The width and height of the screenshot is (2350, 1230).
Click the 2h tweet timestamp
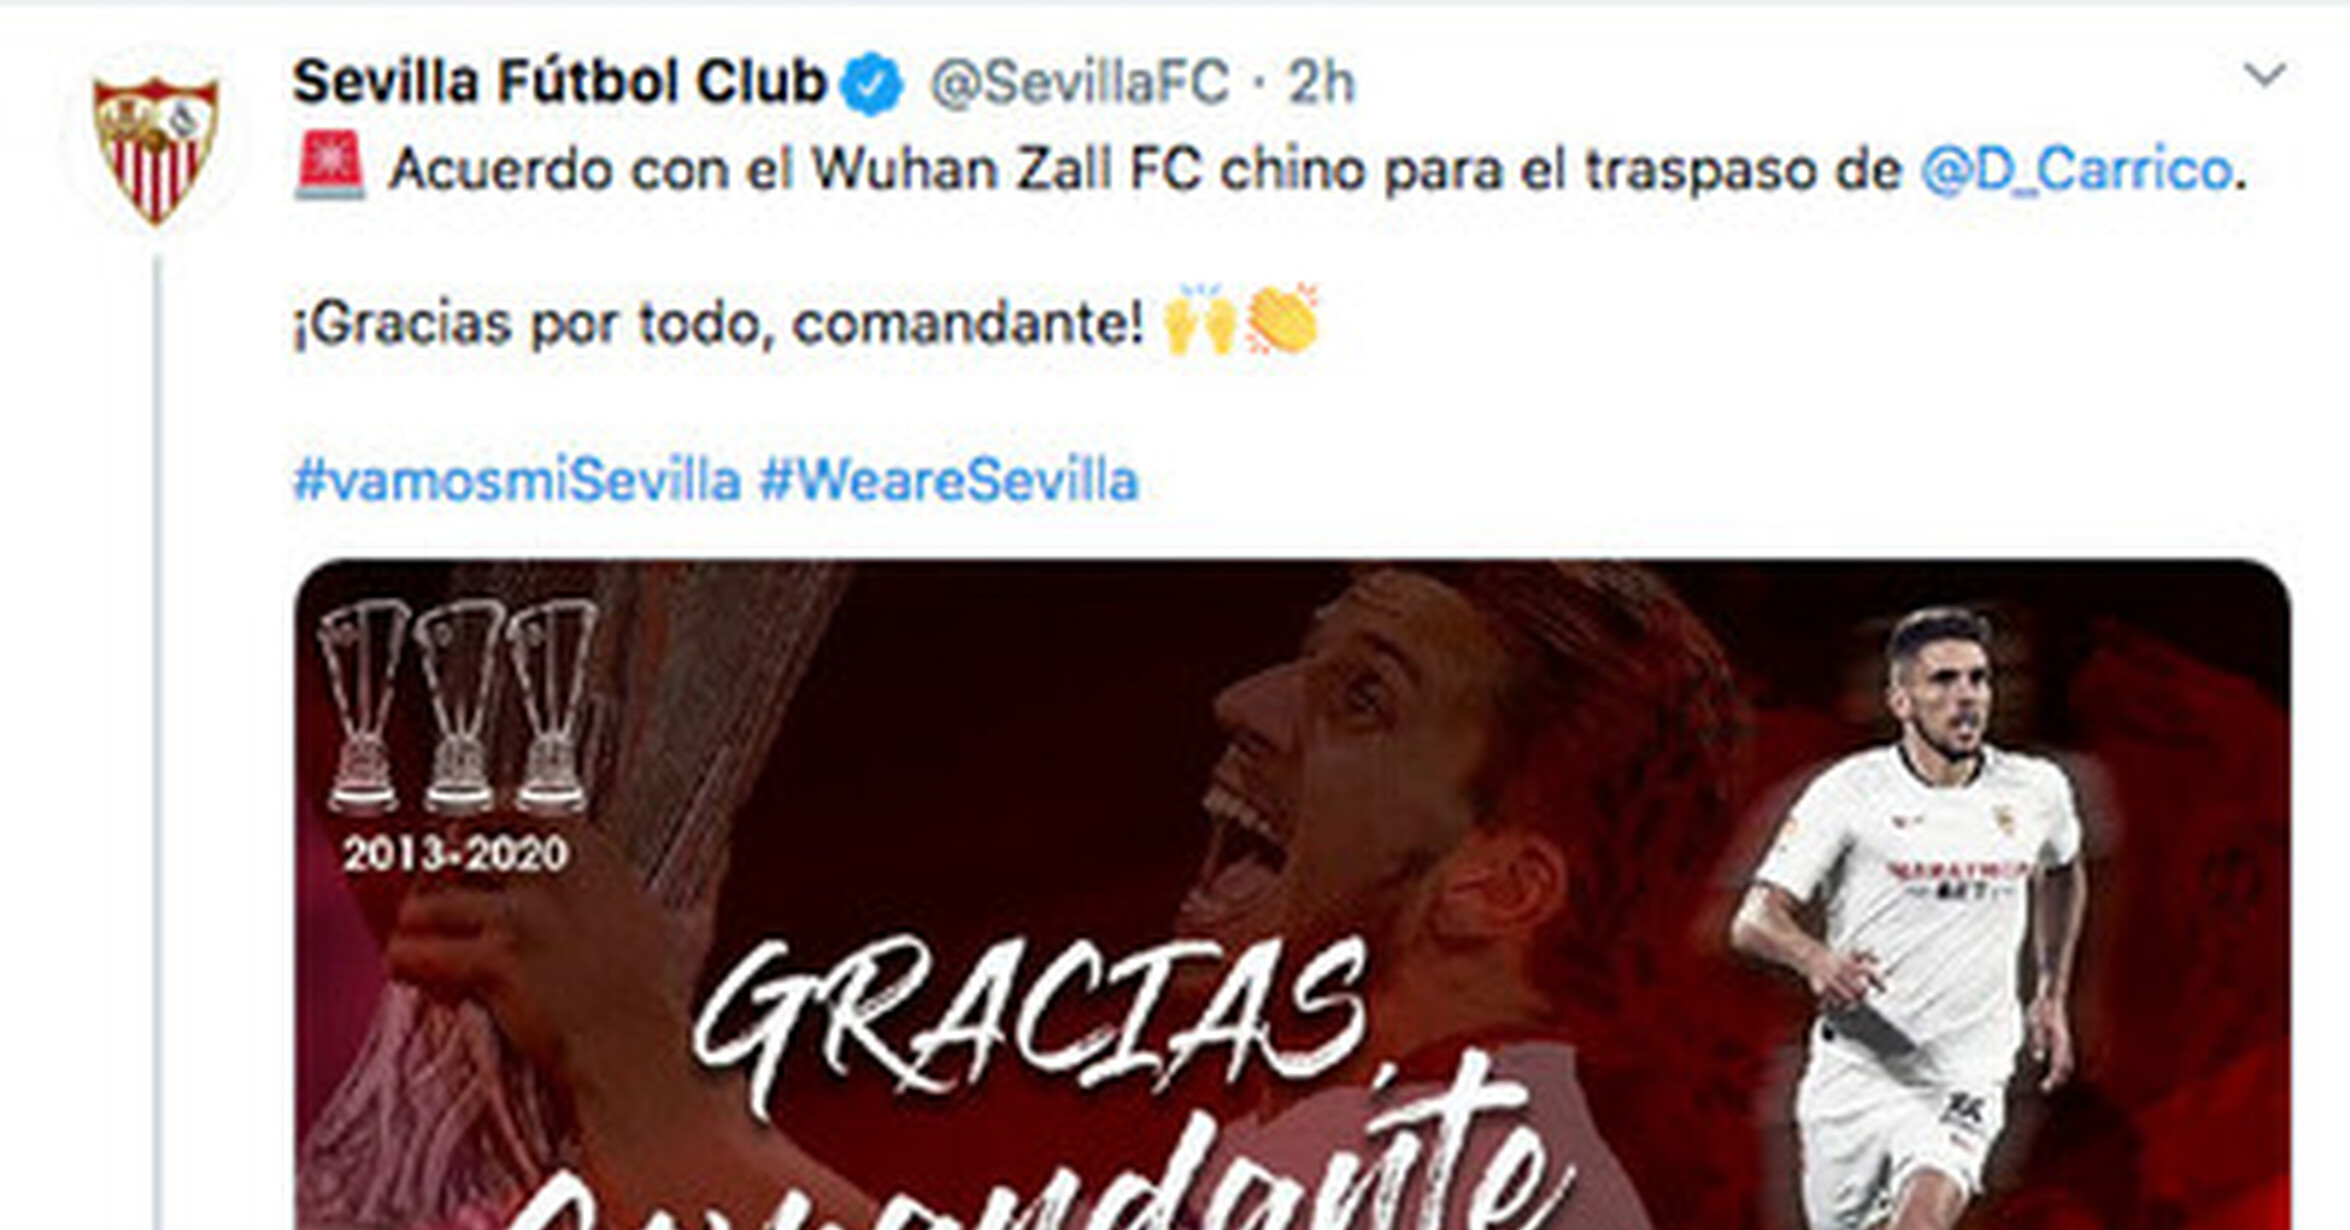pyautogui.click(x=1320, y=82)
